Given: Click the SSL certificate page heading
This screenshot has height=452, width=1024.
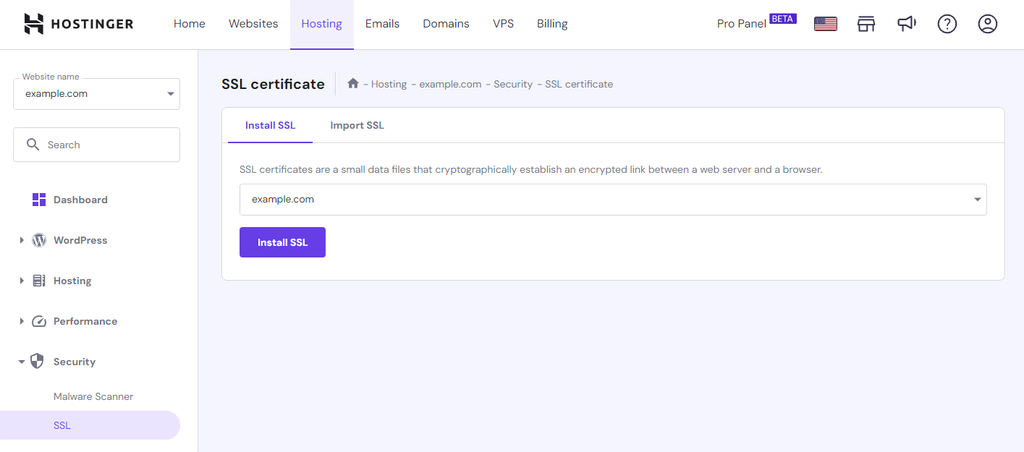Looking at the screenshot, I should [273, 84].
